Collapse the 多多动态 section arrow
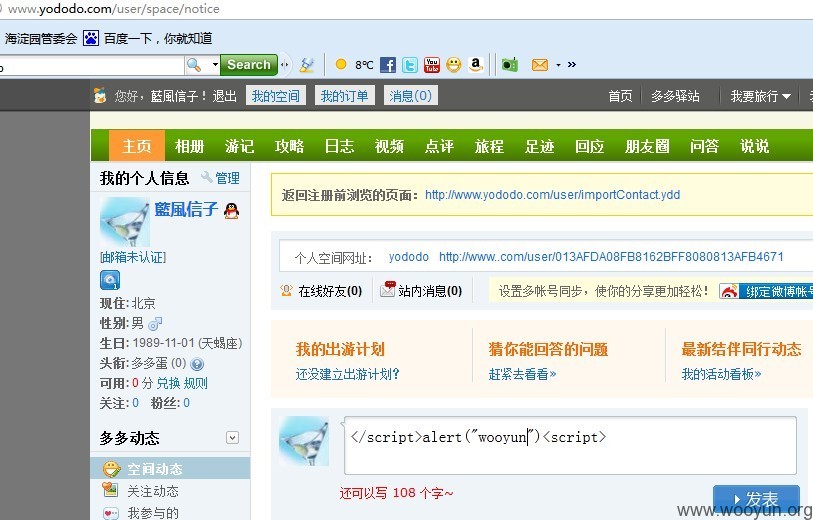Screen dimensions: 813x520 pyautogui.click(x=232, y=438)
